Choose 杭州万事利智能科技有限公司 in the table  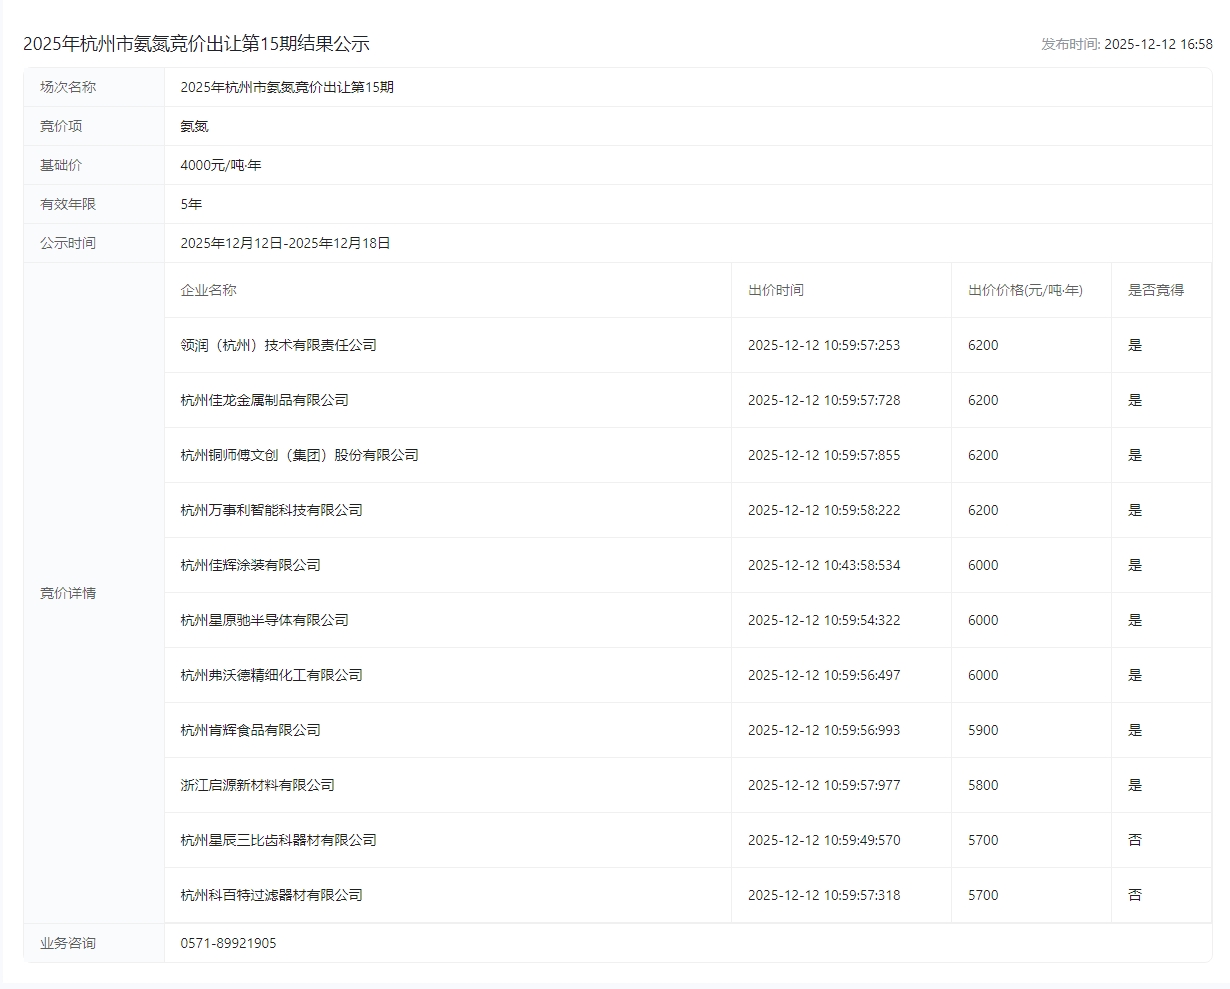coord(271,510)
